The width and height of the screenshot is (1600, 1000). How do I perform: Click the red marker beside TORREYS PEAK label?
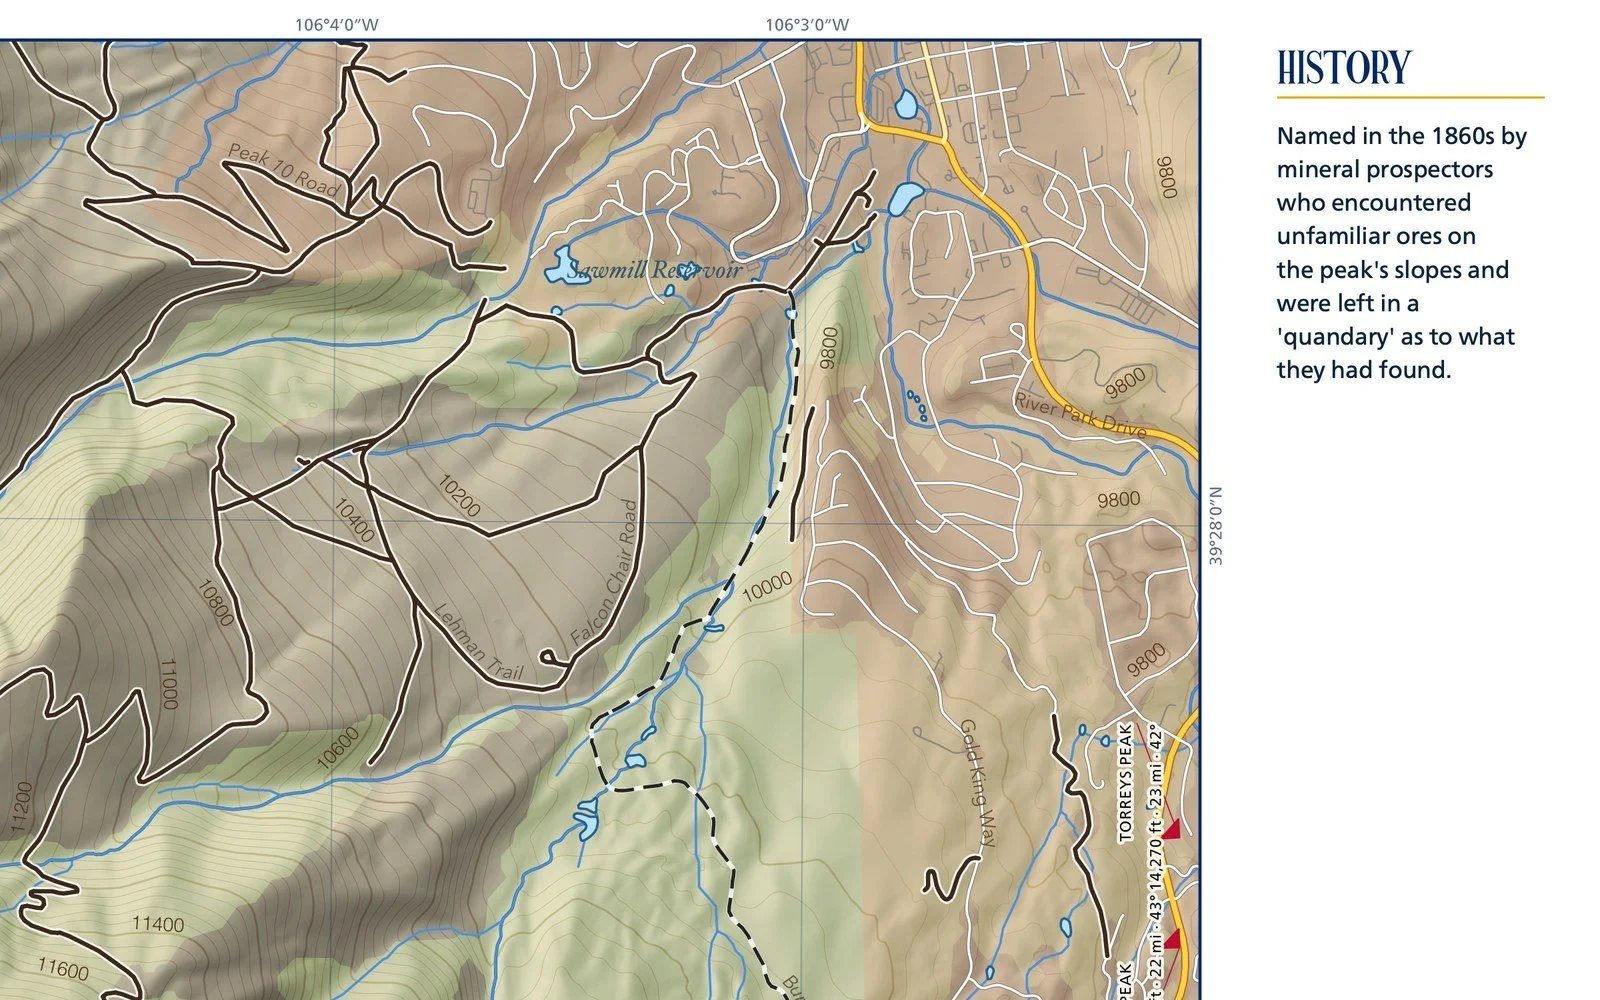(x=1170, y=828)
